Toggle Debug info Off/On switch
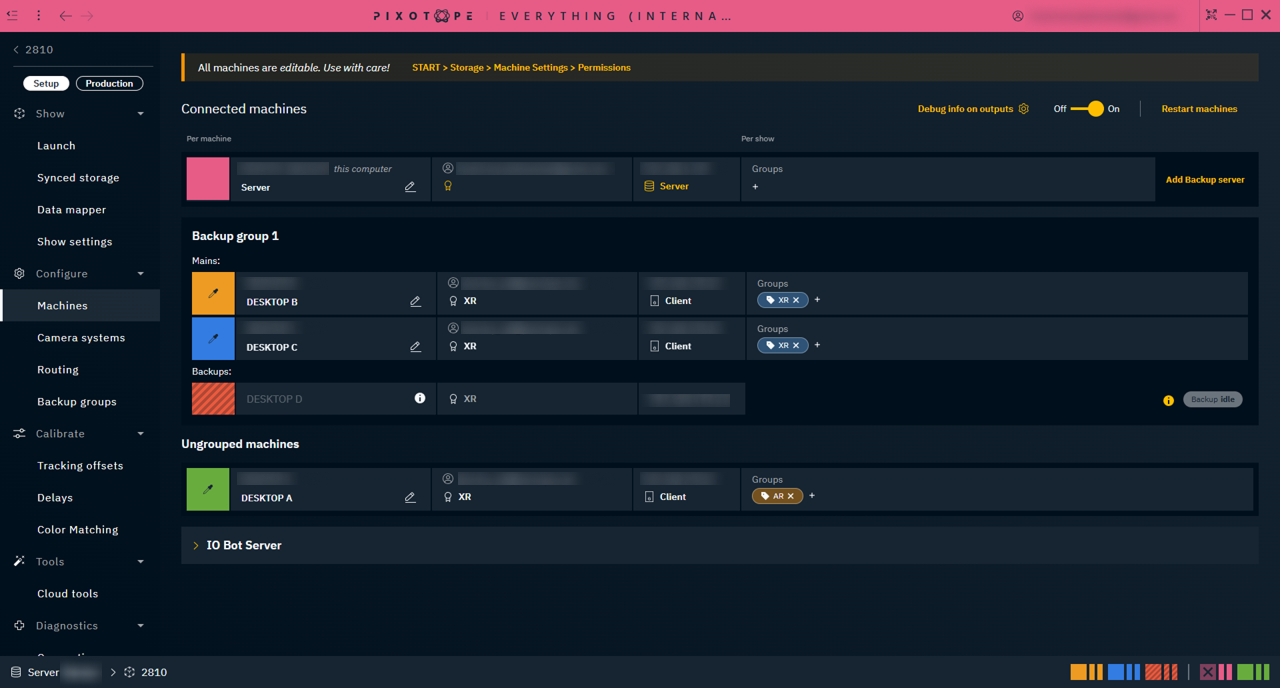This screenshot has width=1280, height=688. tap(1087, 109)
